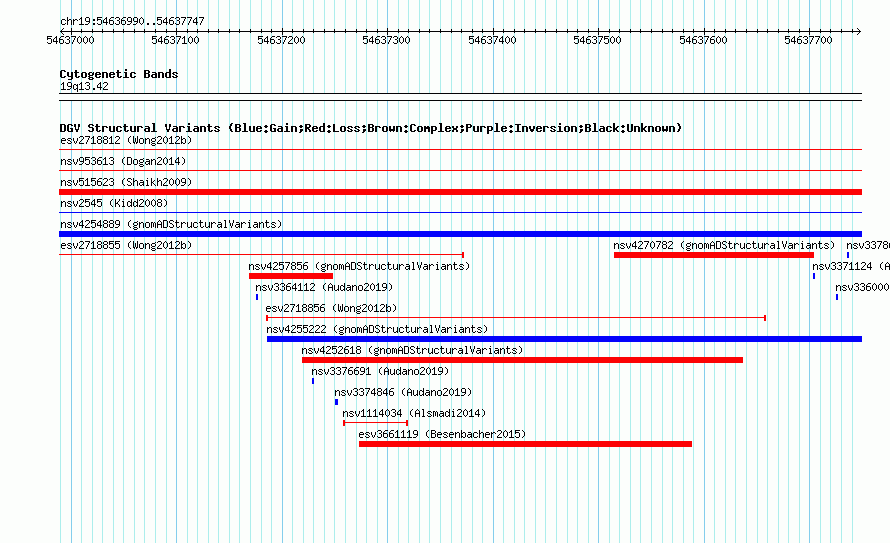Click the nsv4257856 (gnomADStructuralVariants) label
Screen dimensions: 890x543
[x=359, y=266]
